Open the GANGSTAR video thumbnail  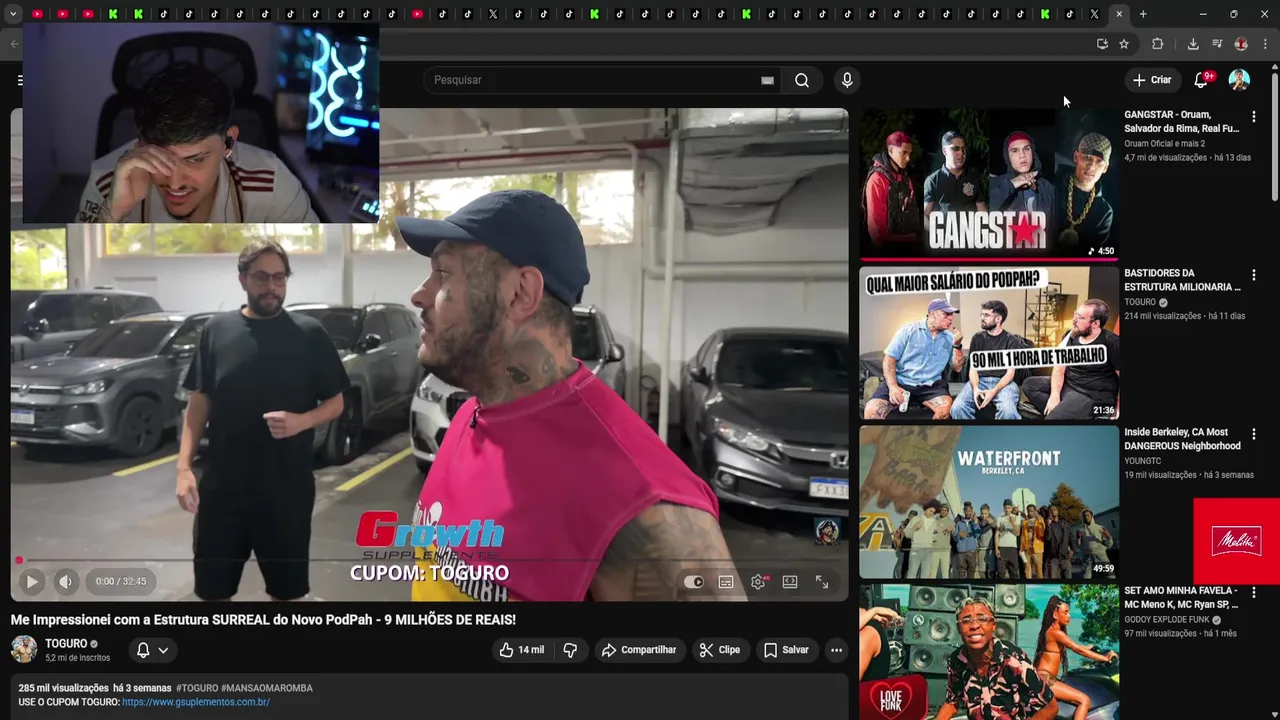(989, 184)
